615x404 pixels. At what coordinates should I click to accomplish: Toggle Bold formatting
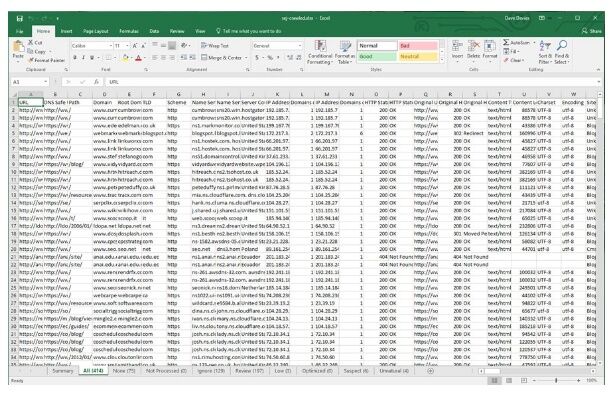75,58
